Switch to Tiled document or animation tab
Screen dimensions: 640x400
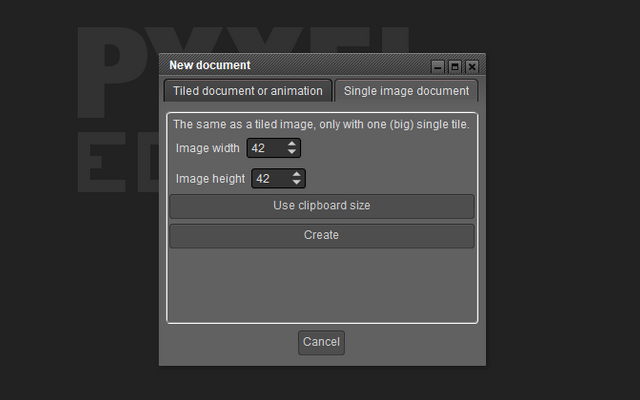(248, 91)
